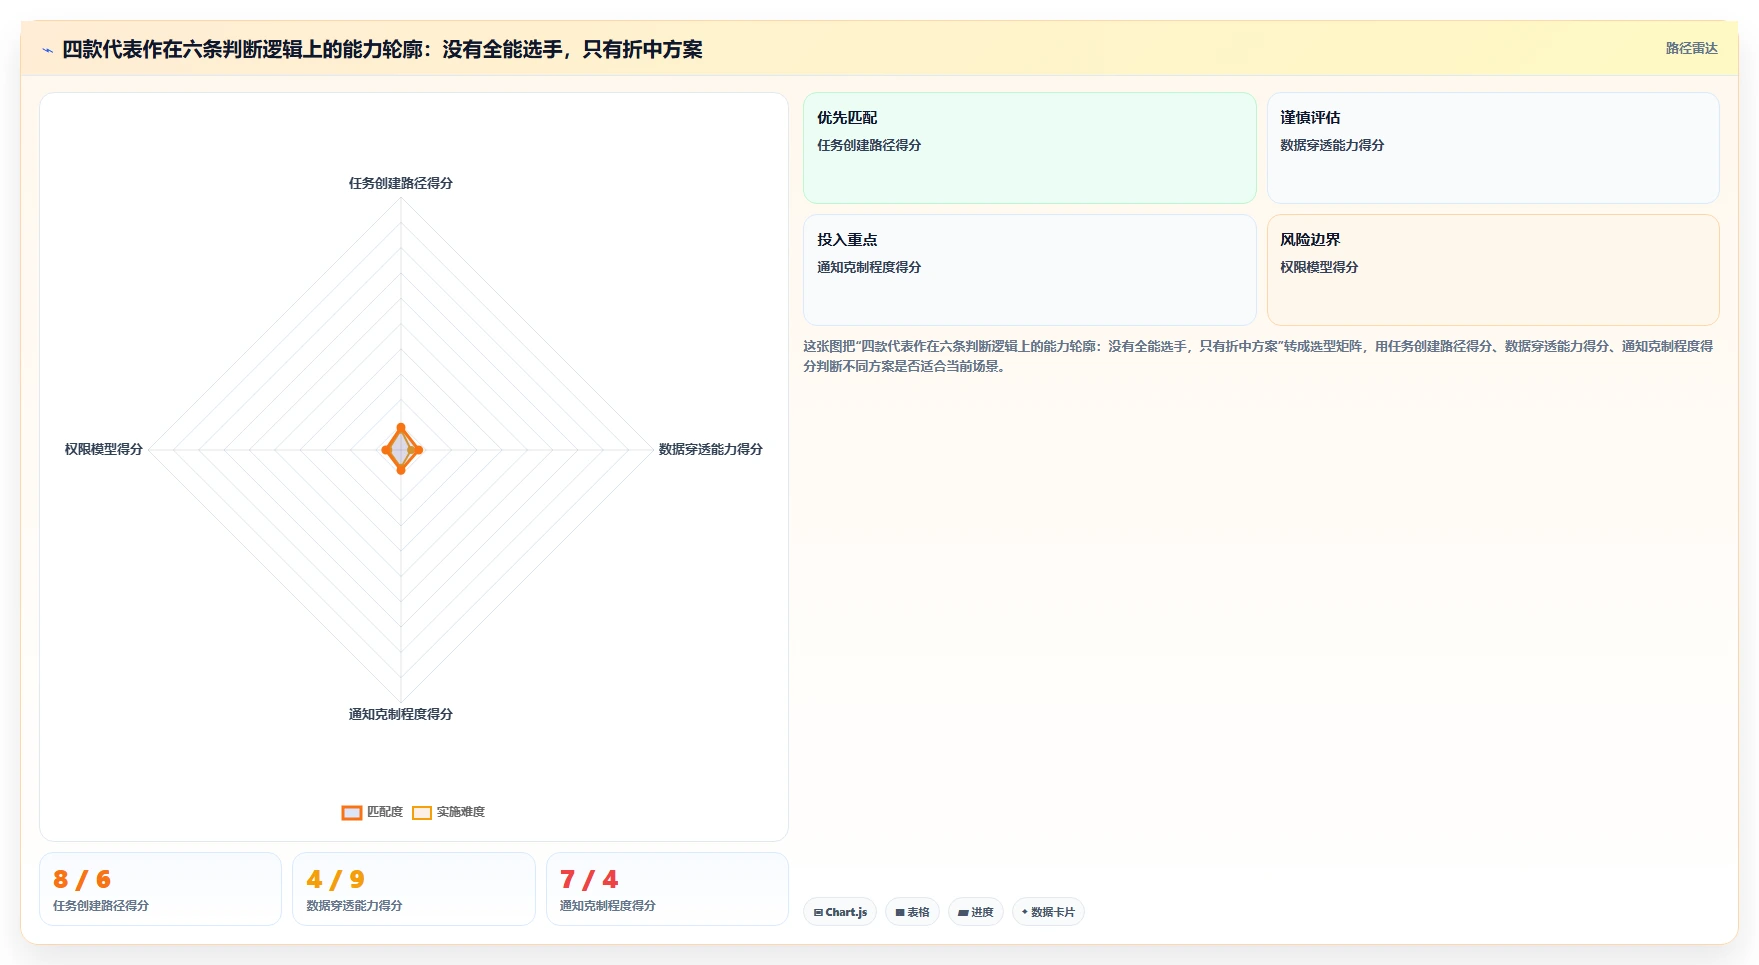Click 数据穿透能力得分 text in 谨慎评估 card
1759x965 pixels.
pos(1332,145)
